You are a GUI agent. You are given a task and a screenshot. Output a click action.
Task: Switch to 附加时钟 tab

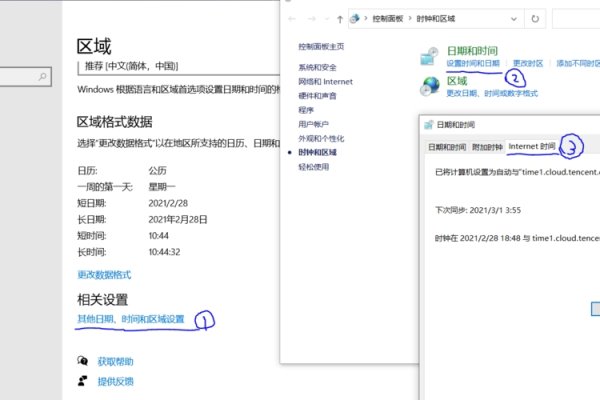(487, 147)
